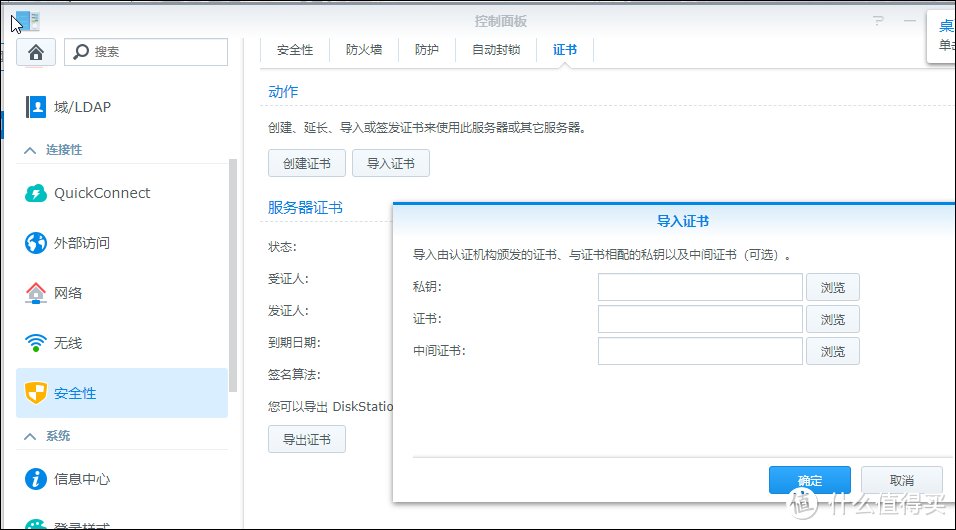
Task: Click the 创建证书 button
Action: point(307,163)
